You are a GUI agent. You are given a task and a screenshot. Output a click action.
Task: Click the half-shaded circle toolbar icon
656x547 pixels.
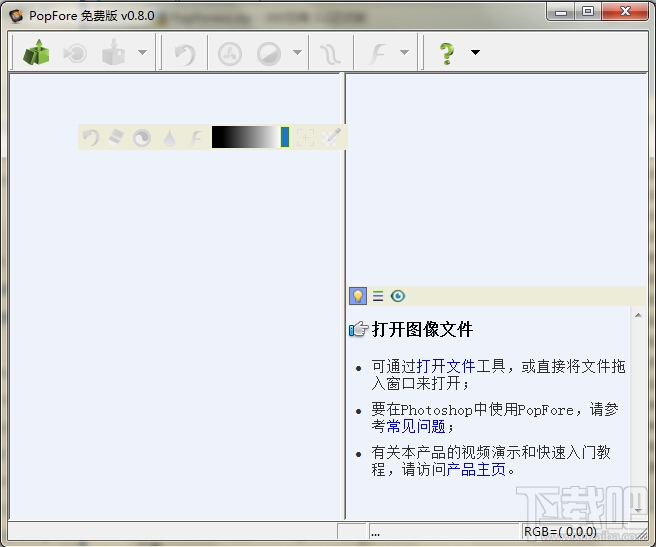(269, 54)
